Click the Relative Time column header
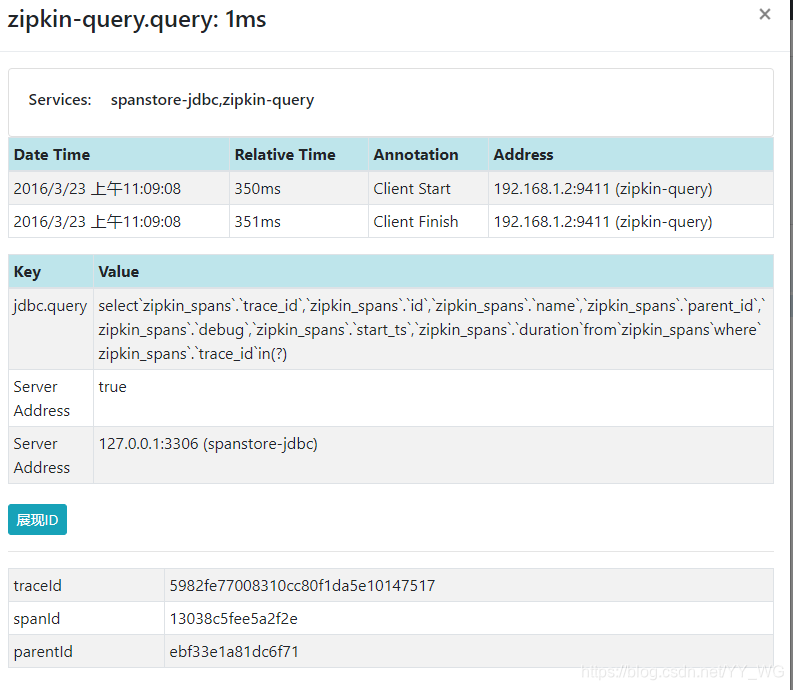Viewport: 793px width, 690px height. click(299, 154)
